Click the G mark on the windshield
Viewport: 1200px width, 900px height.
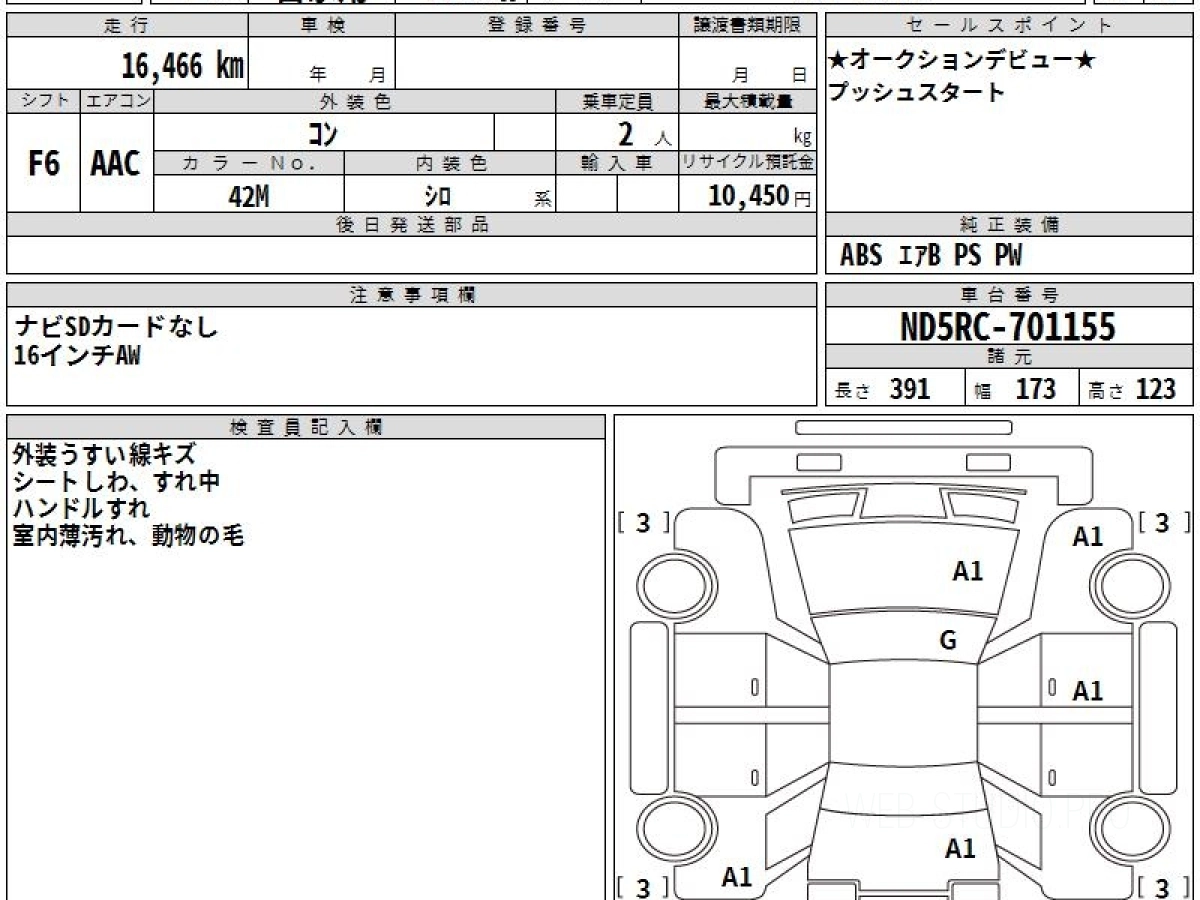pyautogui.click(x=948, y=641)
